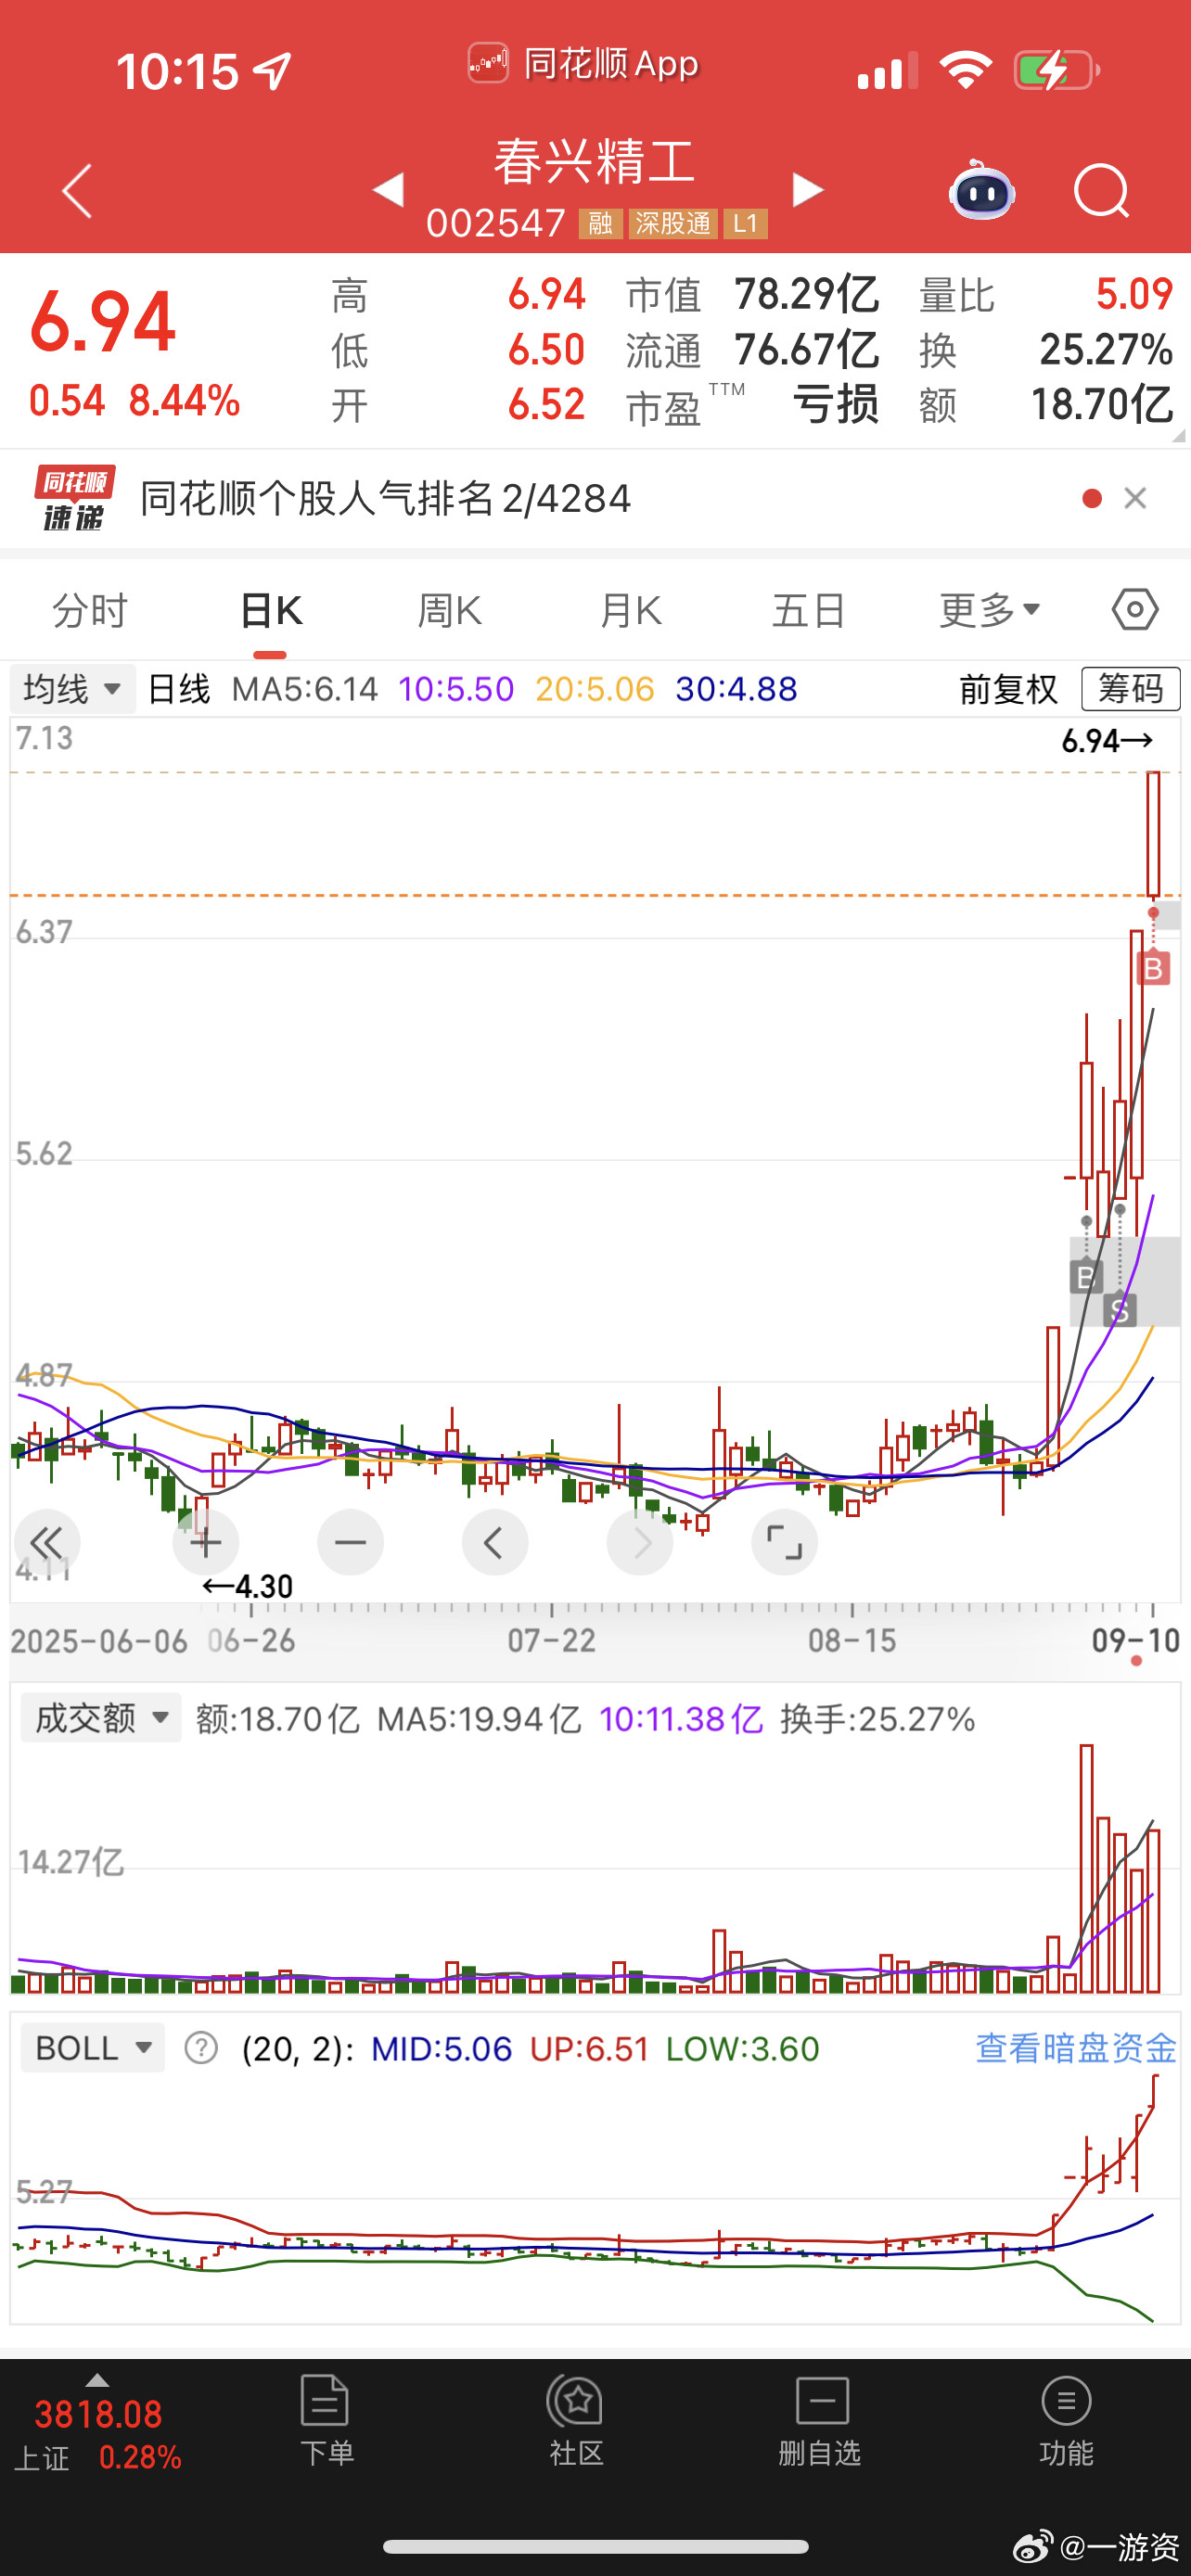Jump to earliest data with double-left arrow

click(x=46, y=1543)
